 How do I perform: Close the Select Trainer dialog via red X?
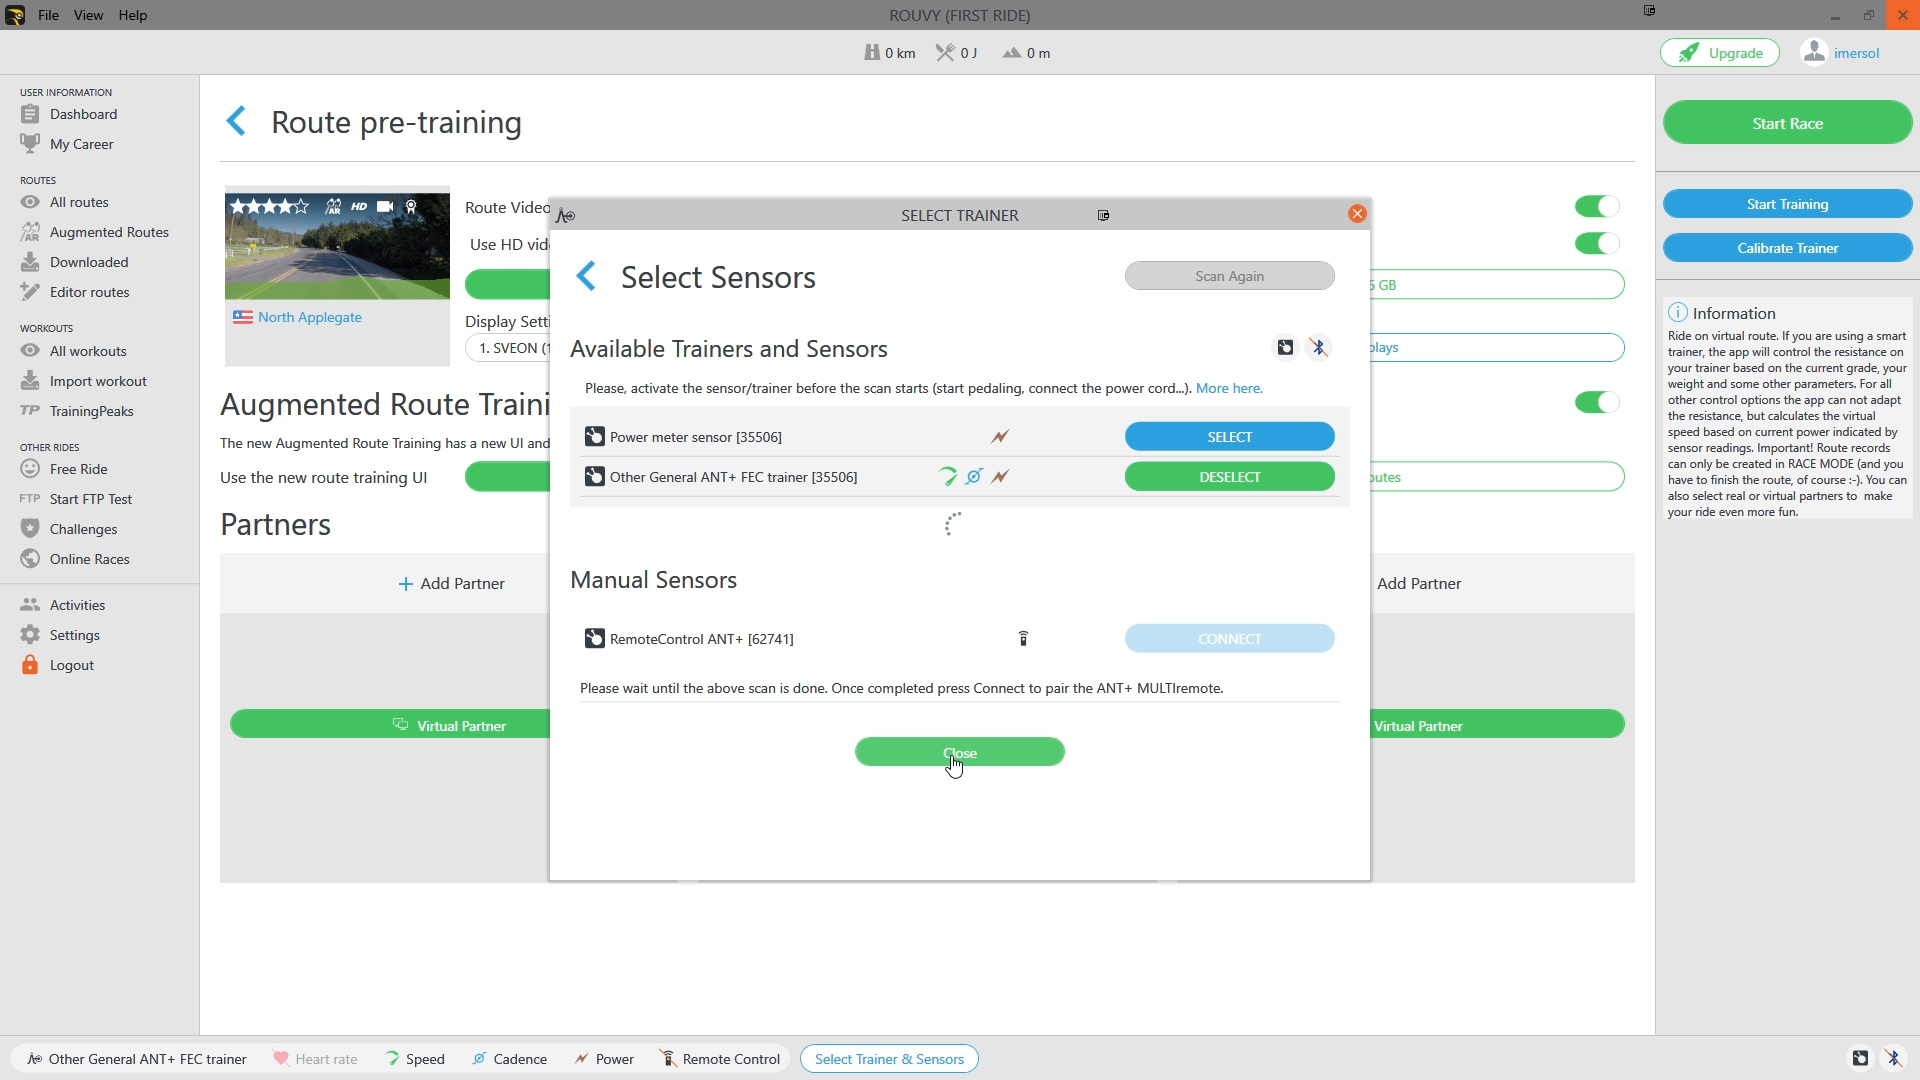(1357, 214)
